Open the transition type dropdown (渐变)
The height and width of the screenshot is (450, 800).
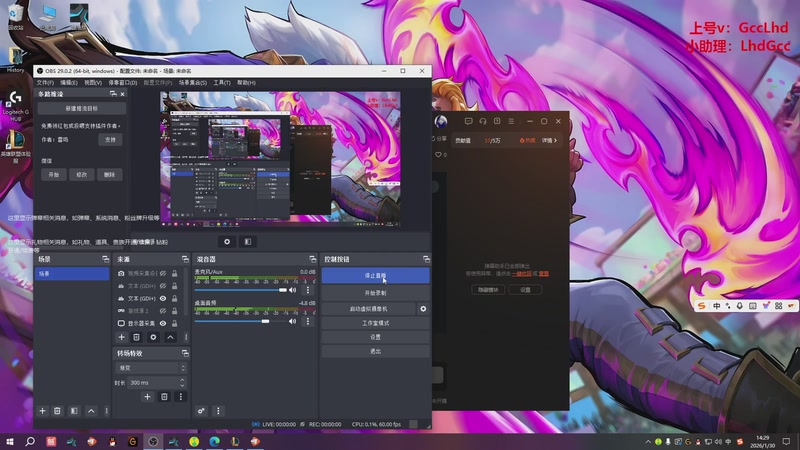point(151,368)
